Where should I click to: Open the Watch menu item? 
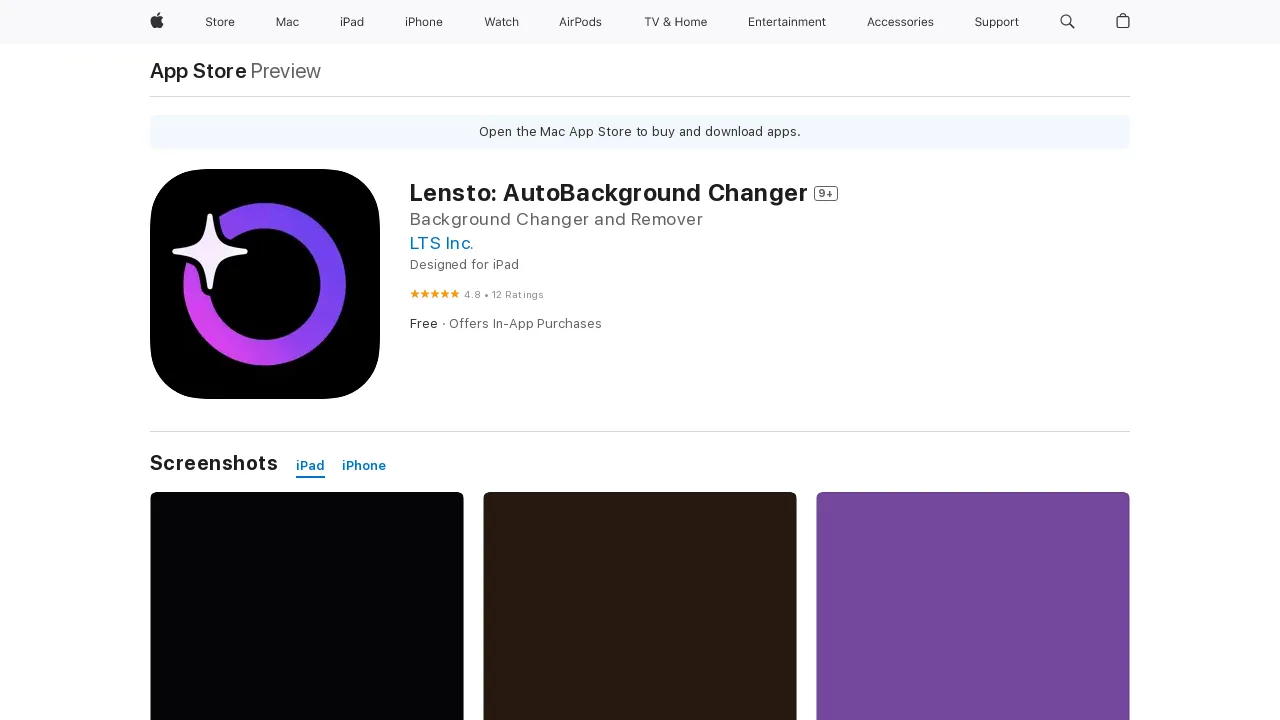[x=501, y=22]
